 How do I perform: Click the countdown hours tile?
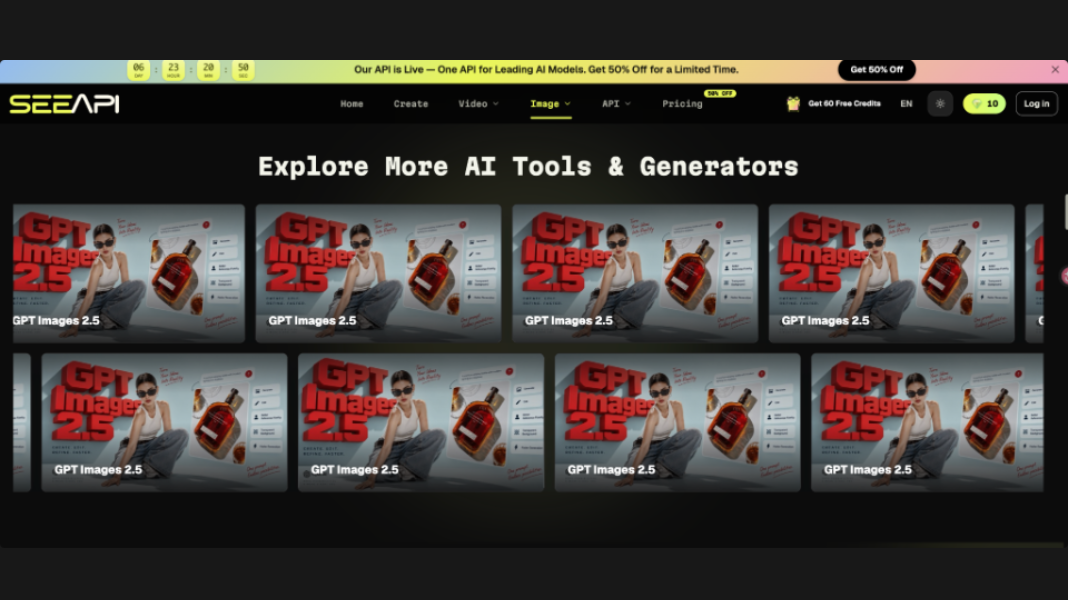click(173, 70)
